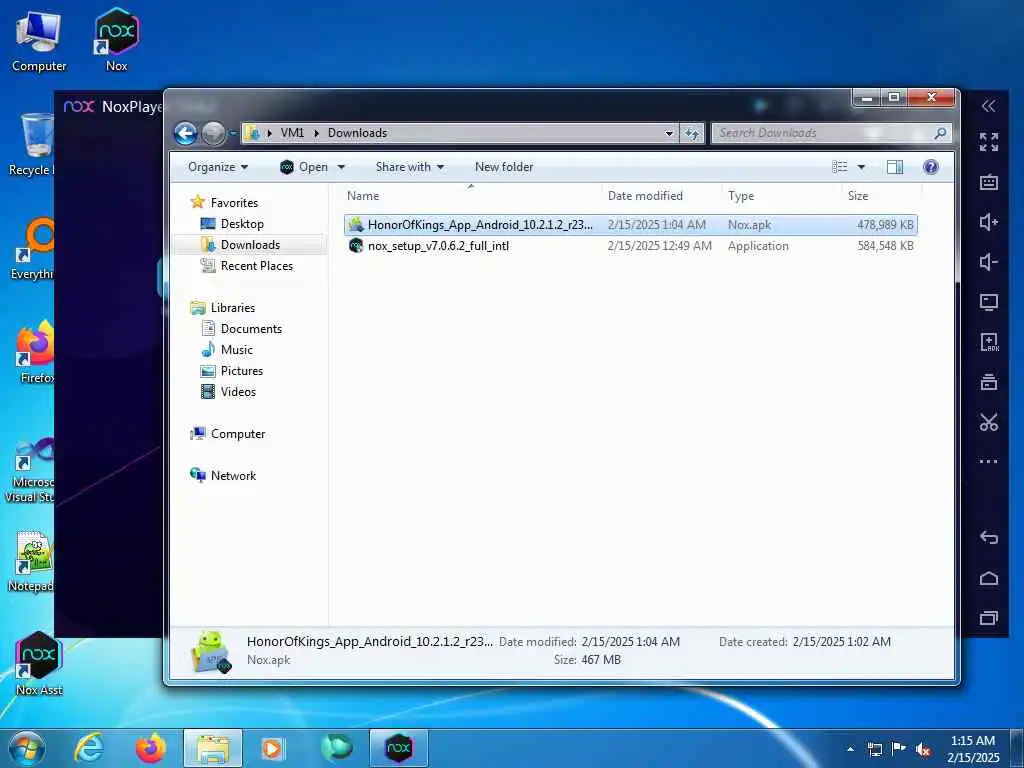1024x768 pixels.
Task: Click NoxPlayer scissors screenshot icon
Action: tap(989, 422)
